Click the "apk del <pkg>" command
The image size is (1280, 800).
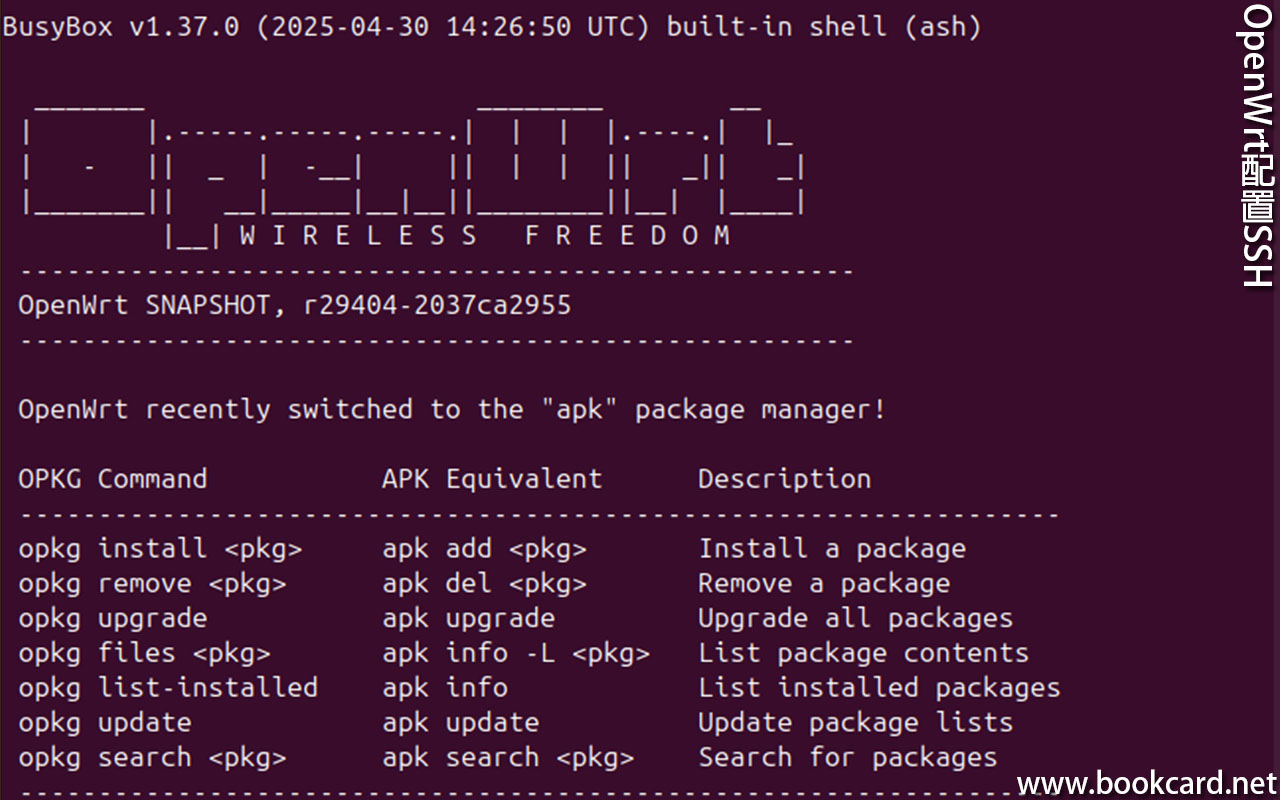click(x=484, y=584)
